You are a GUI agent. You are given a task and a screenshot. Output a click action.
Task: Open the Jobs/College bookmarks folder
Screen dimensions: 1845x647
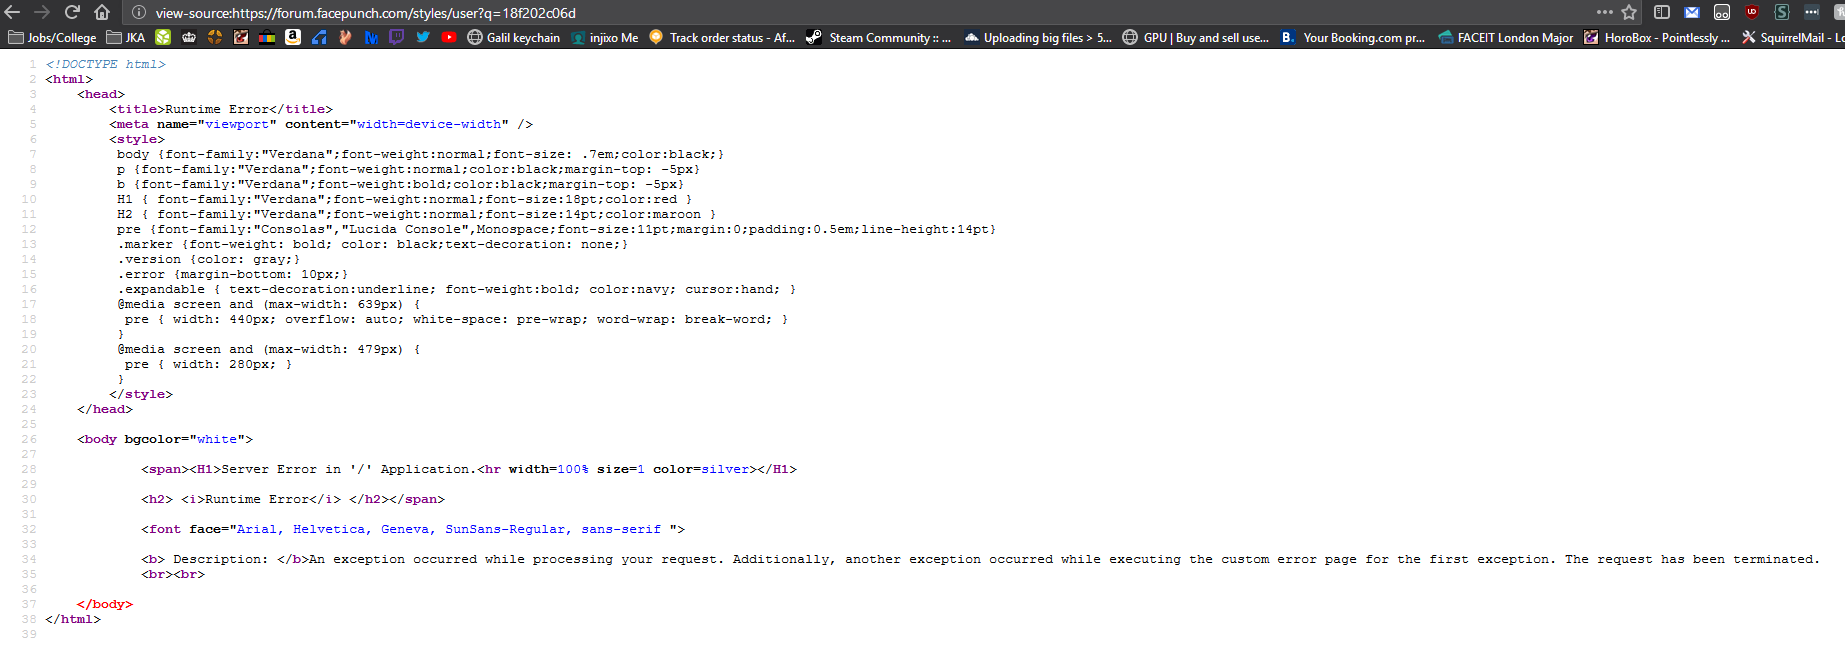click(x=52, y=37)
